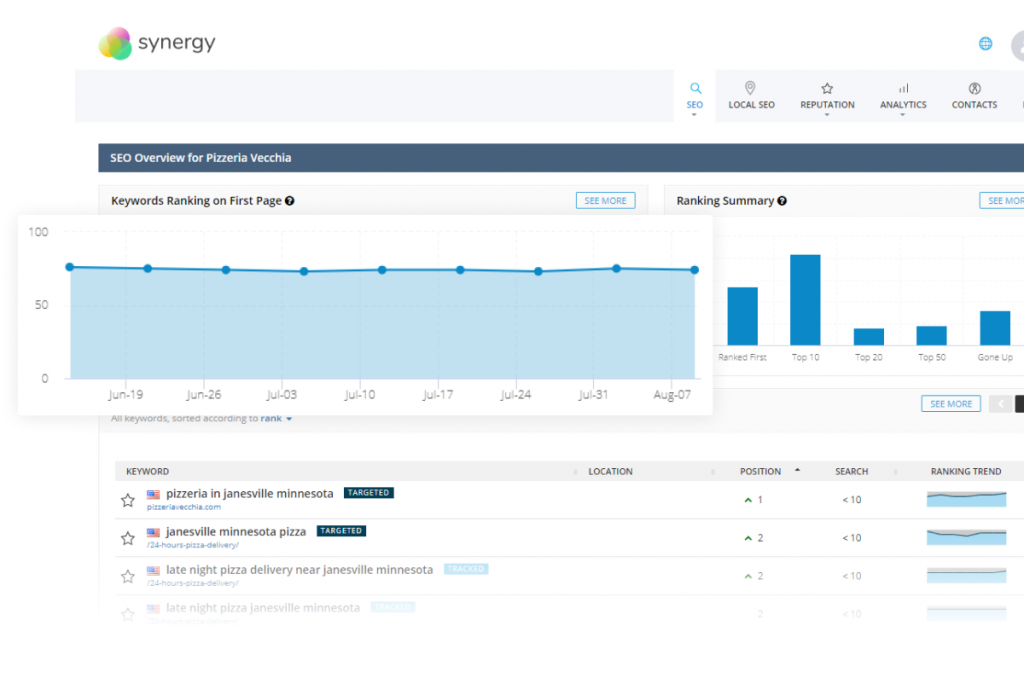This screenshot has width=1024, height=678.
Task: Star the pizzeria in janesville minnesota keyword
Action: click(127, 500)
